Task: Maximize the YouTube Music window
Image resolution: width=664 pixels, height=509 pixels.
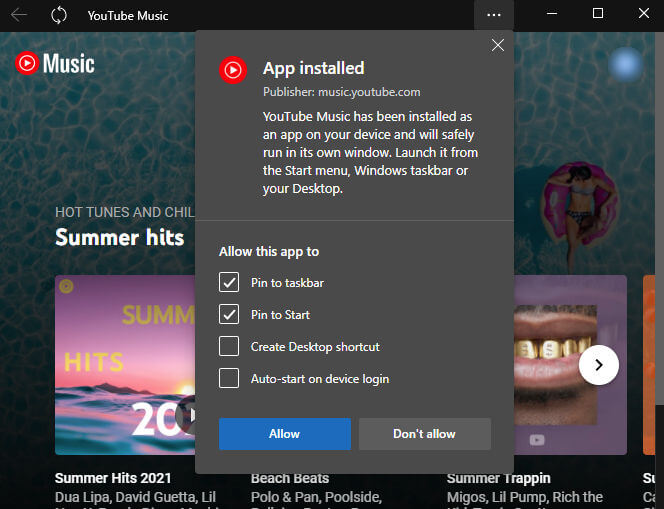Action: [x=598, y=14]
